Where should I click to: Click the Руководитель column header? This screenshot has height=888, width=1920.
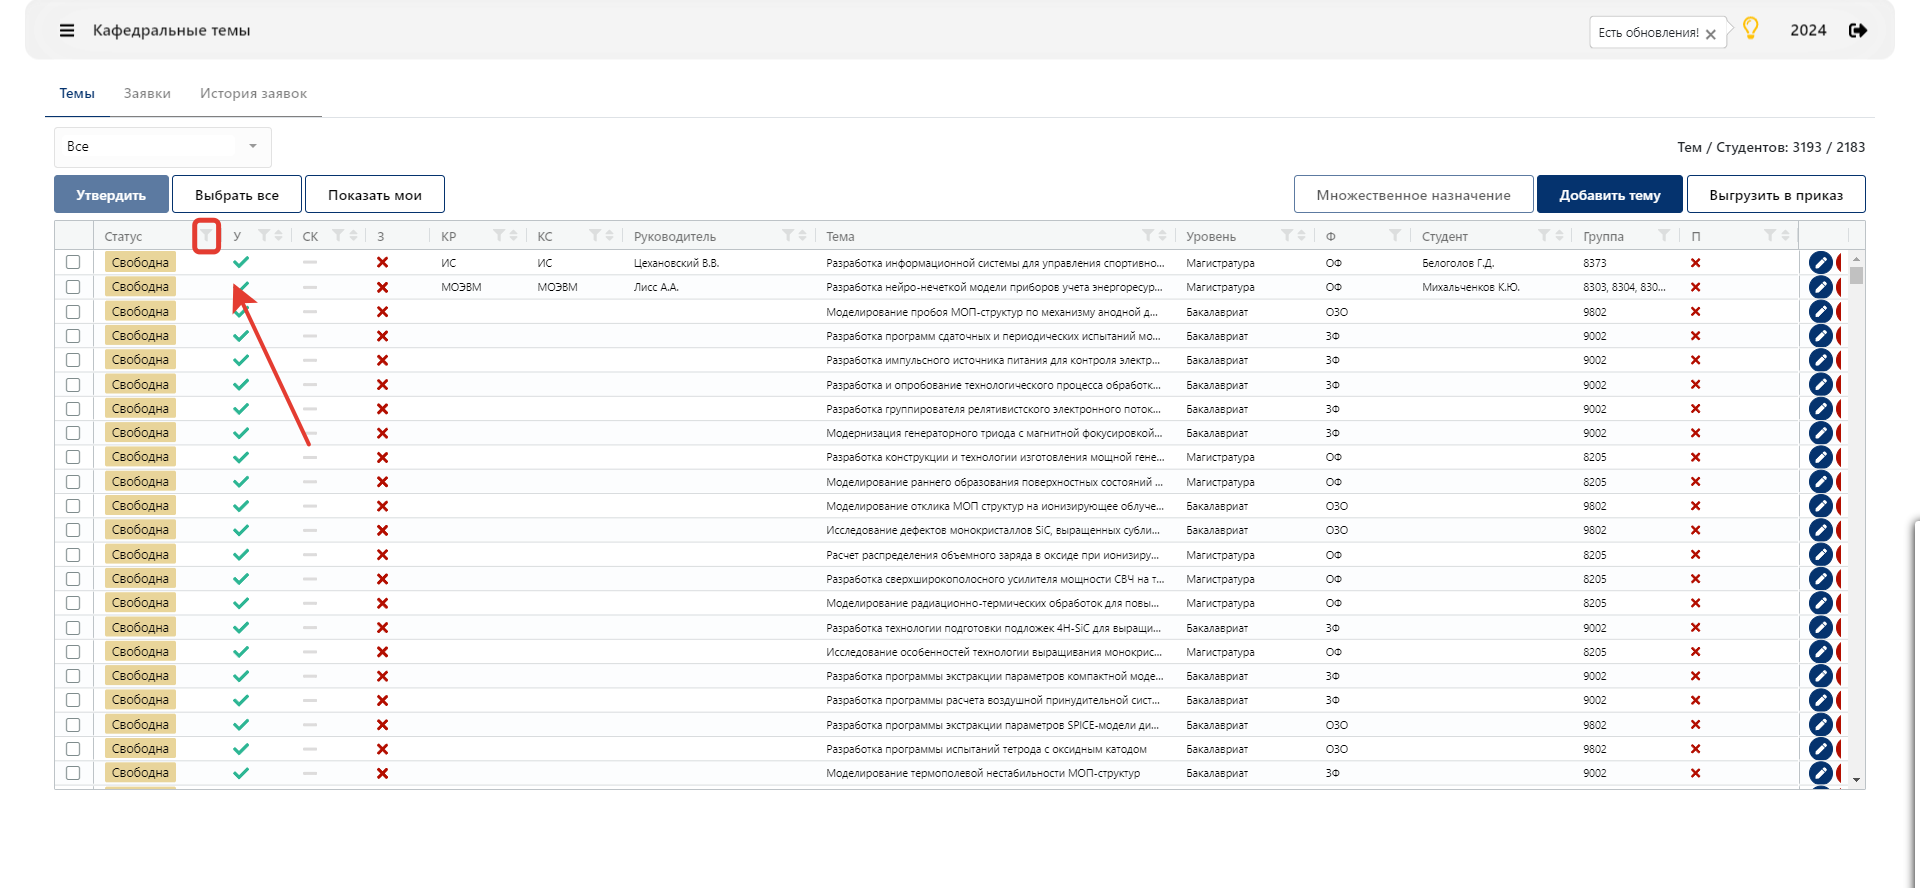[675, 237]
